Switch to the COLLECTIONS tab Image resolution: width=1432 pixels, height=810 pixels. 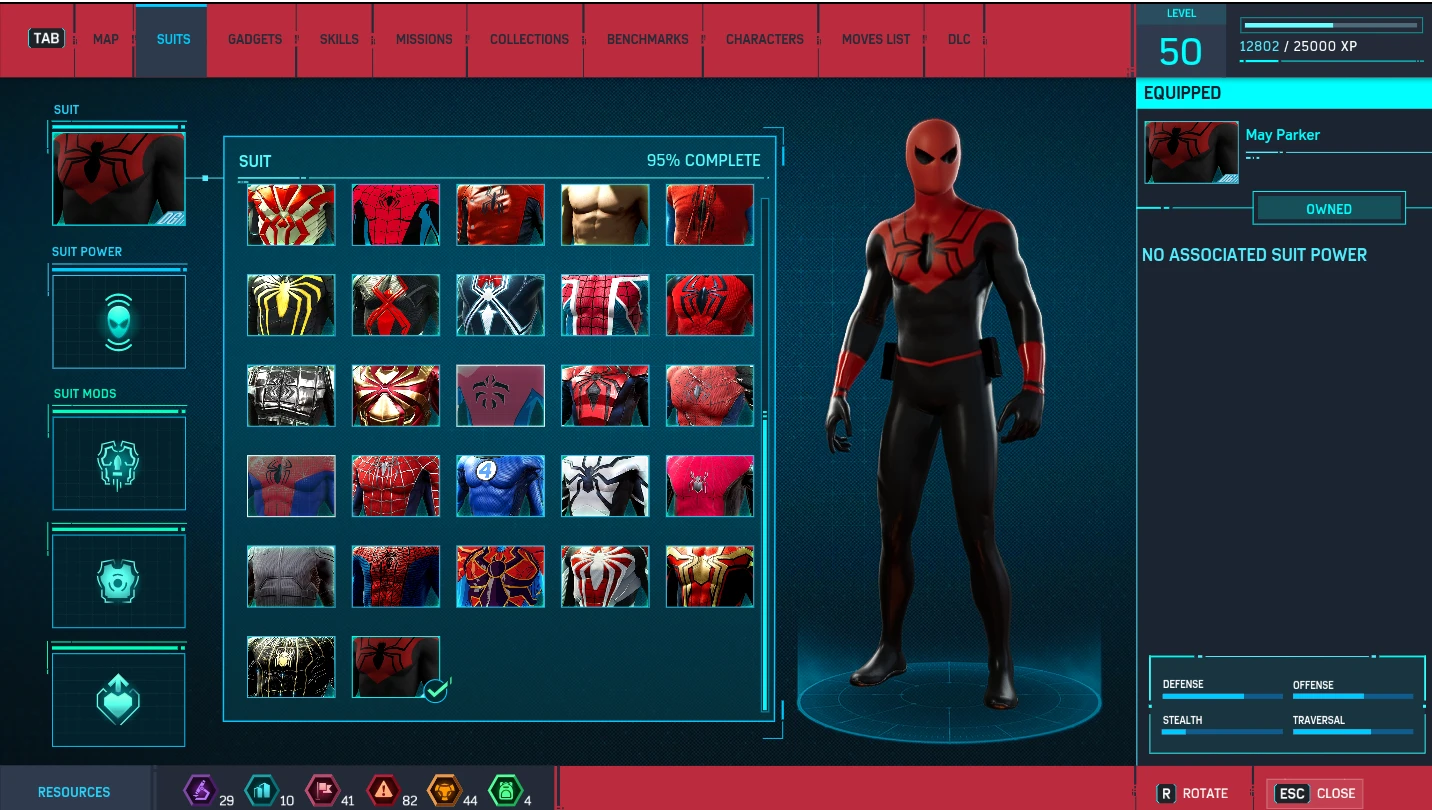click(x=529, y=39)
